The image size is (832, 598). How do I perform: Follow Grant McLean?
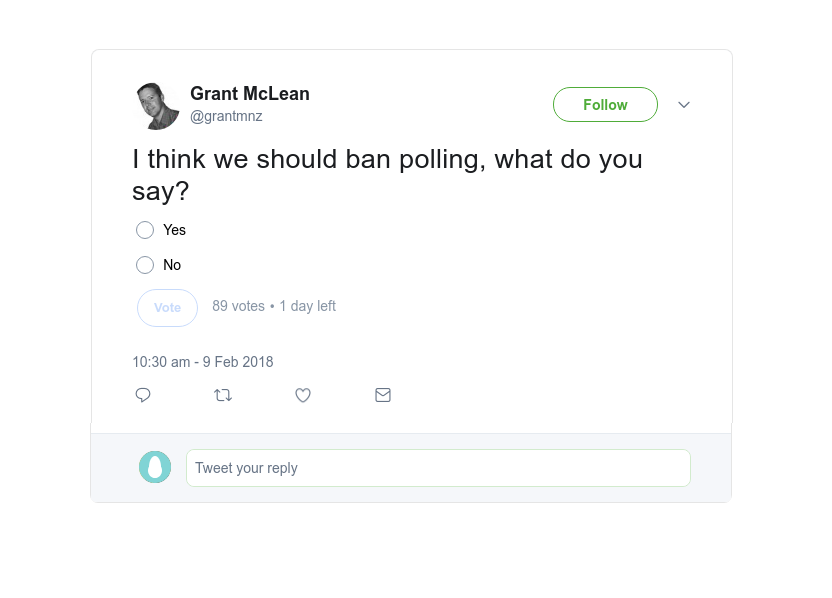click(605, 105)
